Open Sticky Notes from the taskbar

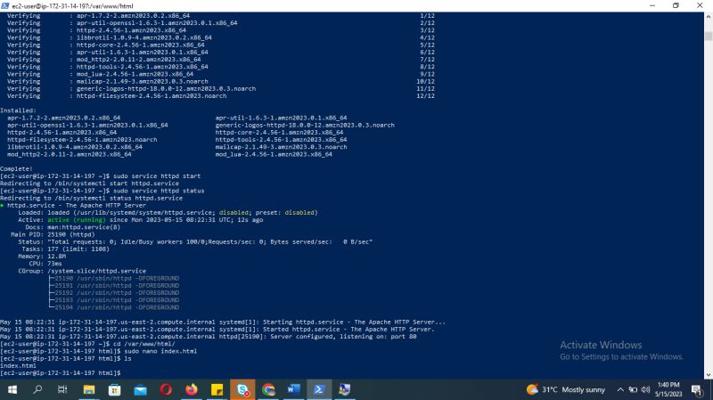217,390
